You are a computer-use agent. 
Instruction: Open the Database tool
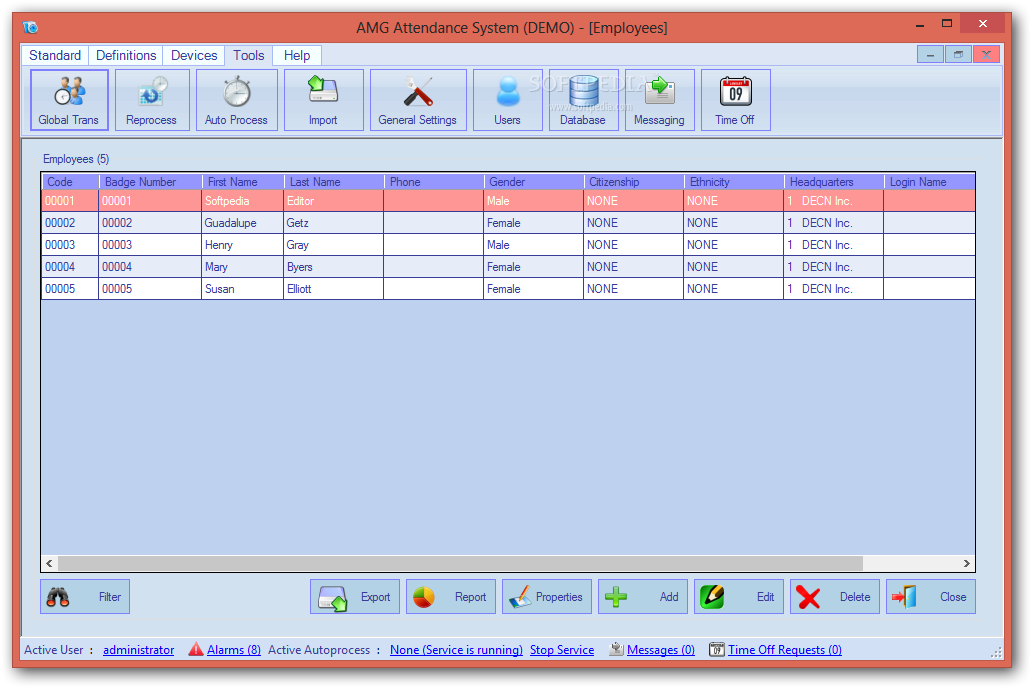point(583,100)
